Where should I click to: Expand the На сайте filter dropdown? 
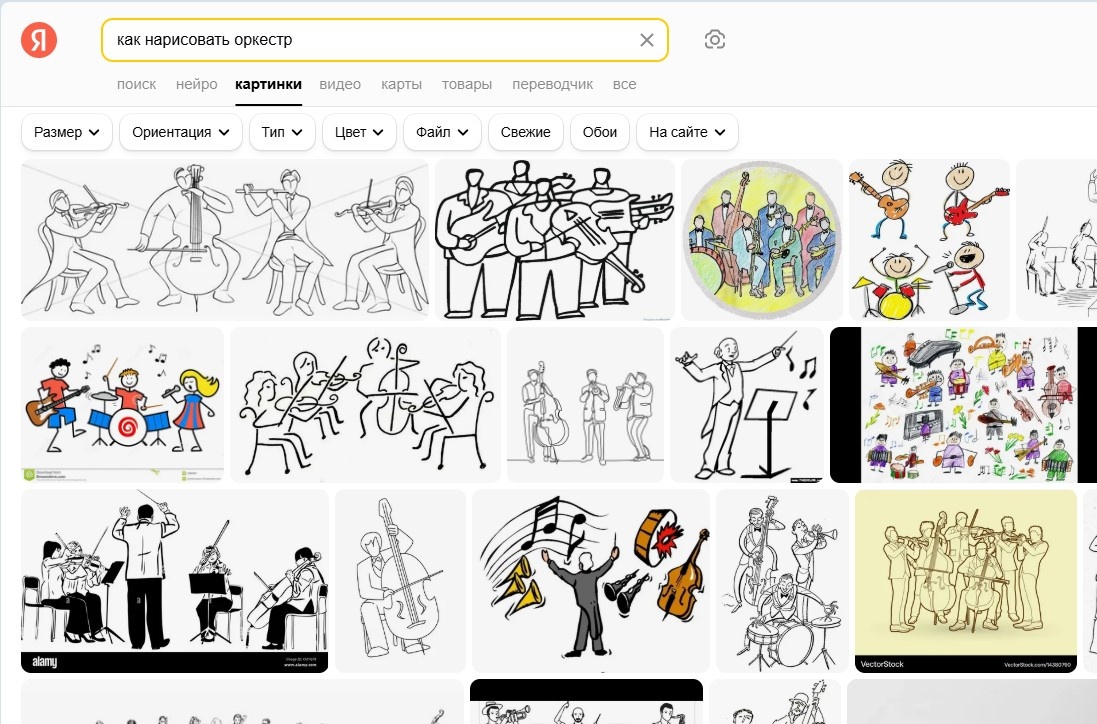[688, 132]
